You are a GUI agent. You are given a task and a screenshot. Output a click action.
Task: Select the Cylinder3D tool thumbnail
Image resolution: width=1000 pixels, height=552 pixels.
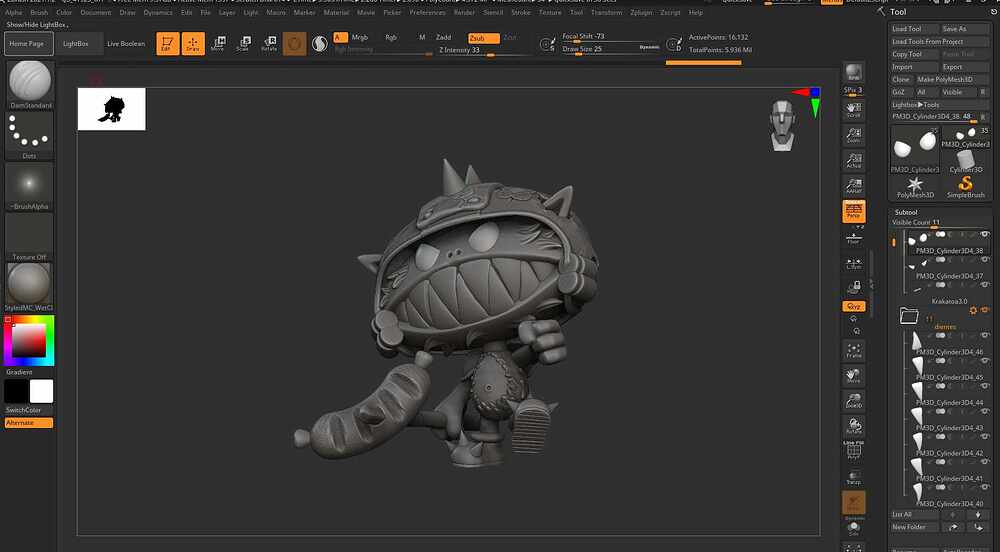click(966, 162)
